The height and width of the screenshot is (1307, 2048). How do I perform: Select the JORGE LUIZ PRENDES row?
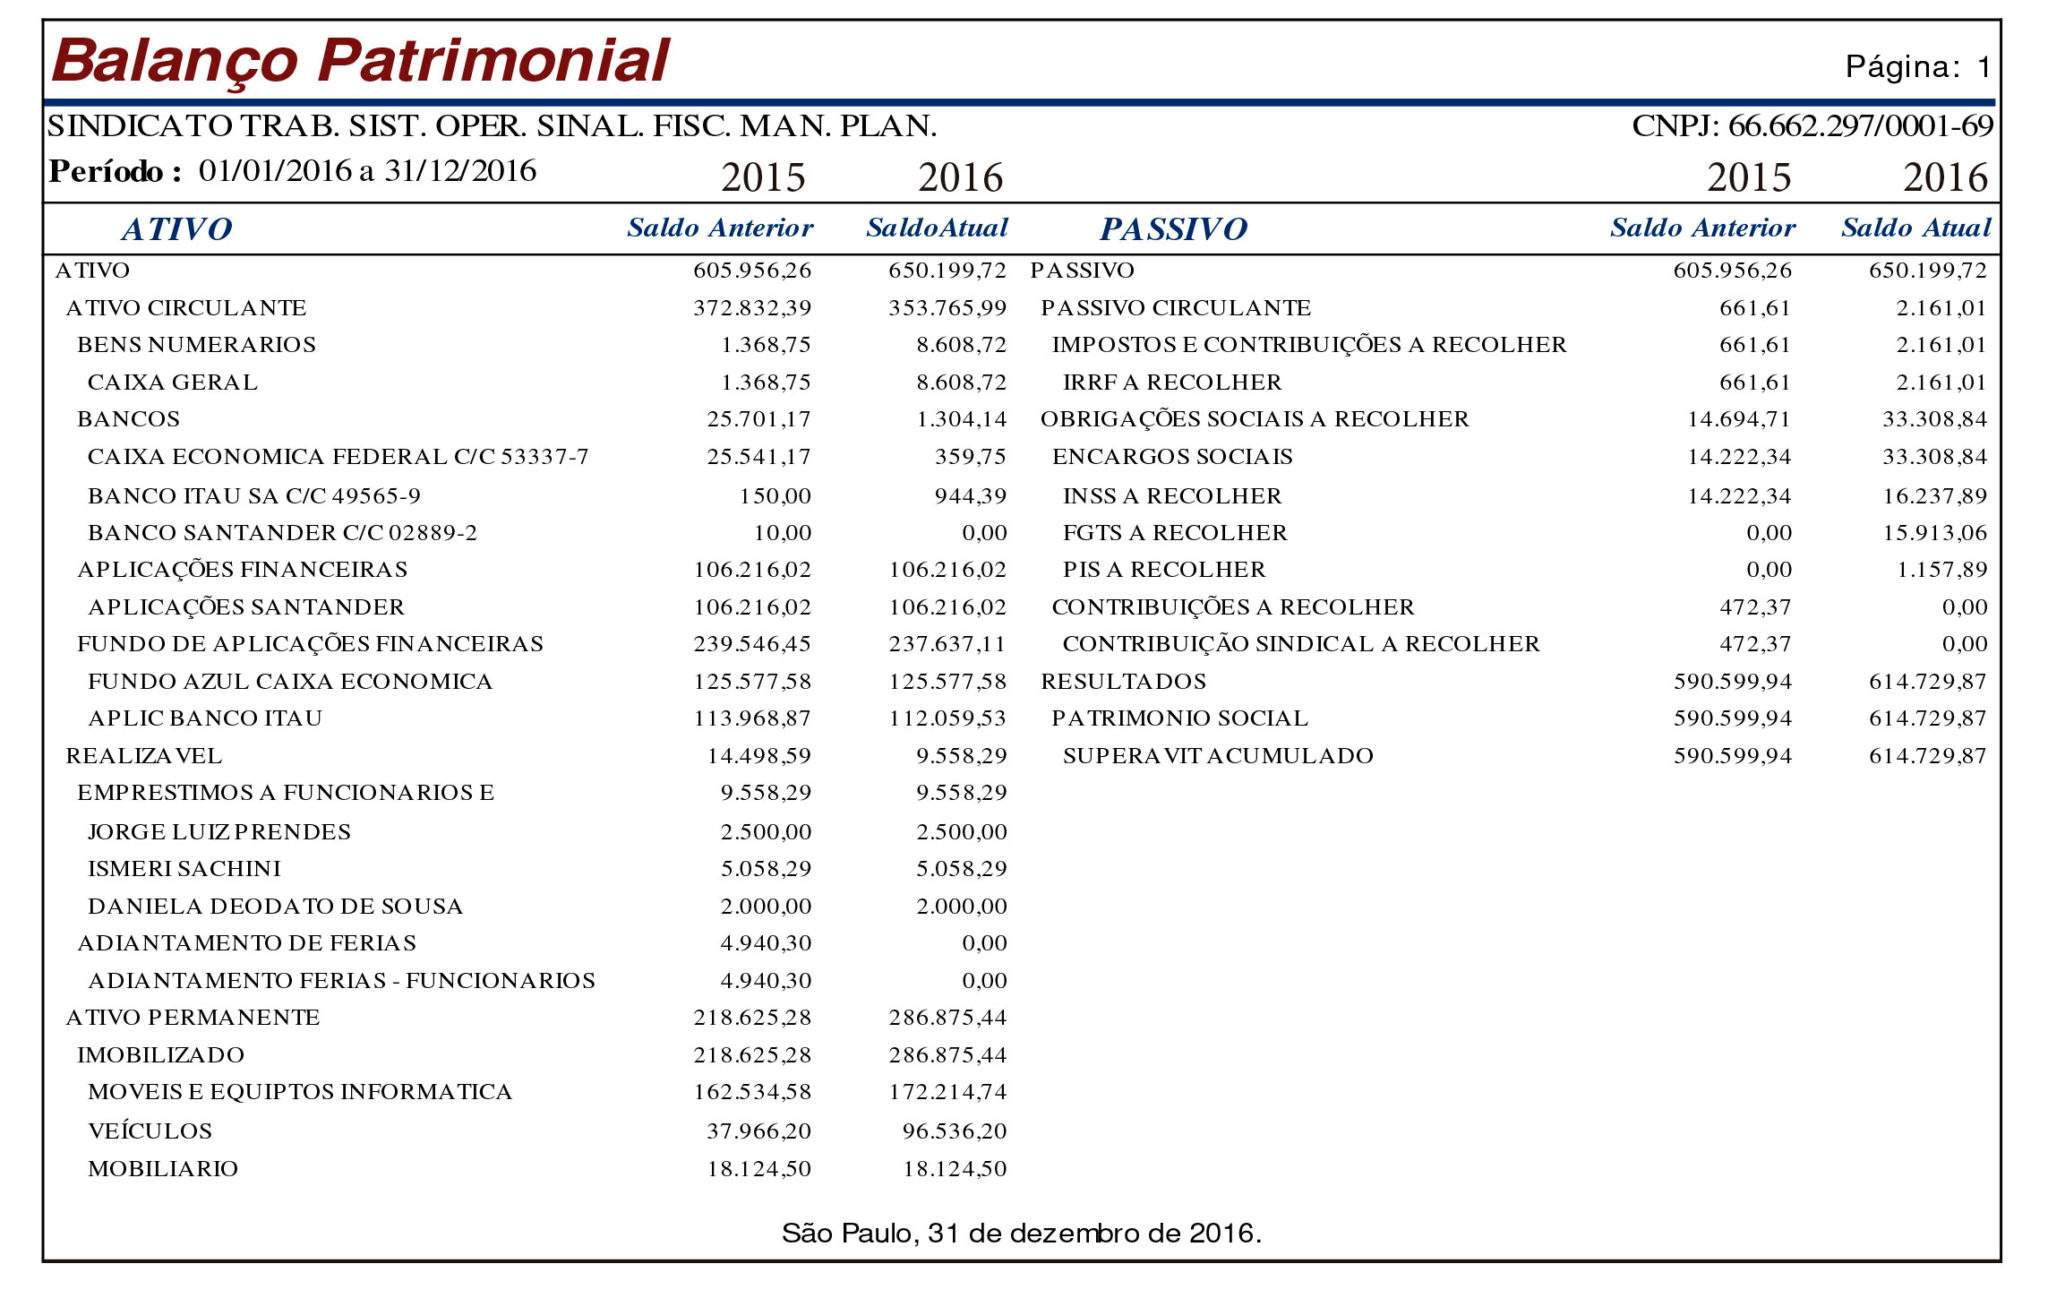pos(219,832)
